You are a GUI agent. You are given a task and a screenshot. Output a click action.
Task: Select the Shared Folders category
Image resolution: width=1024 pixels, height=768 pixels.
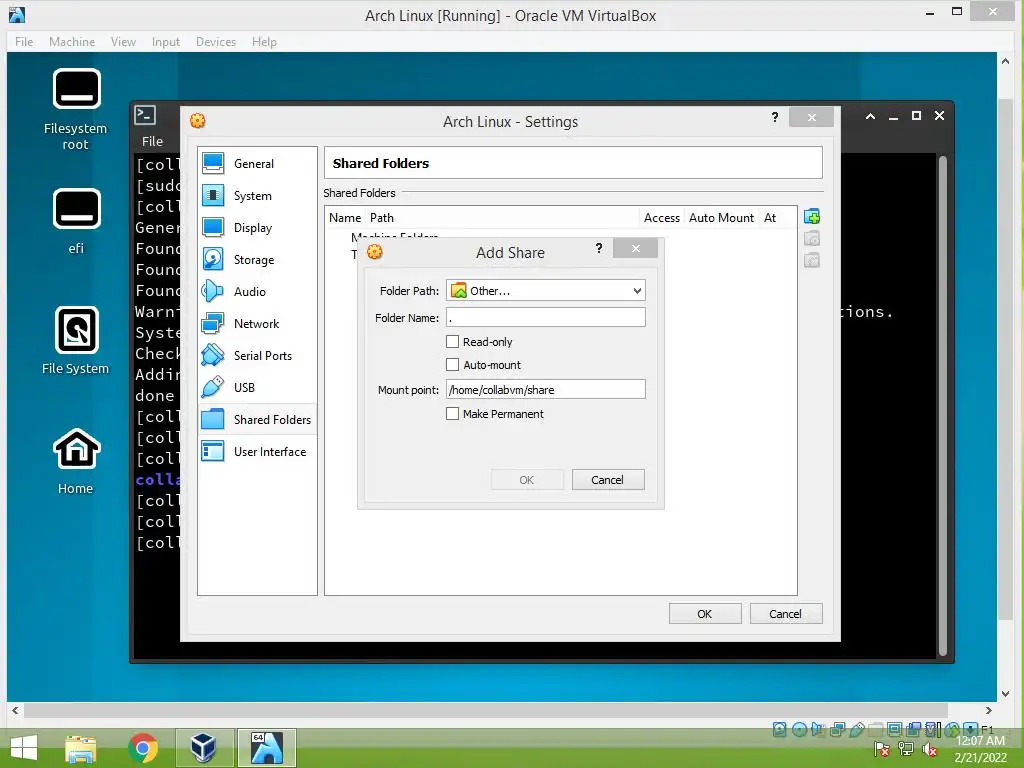(x=257, y=420)
